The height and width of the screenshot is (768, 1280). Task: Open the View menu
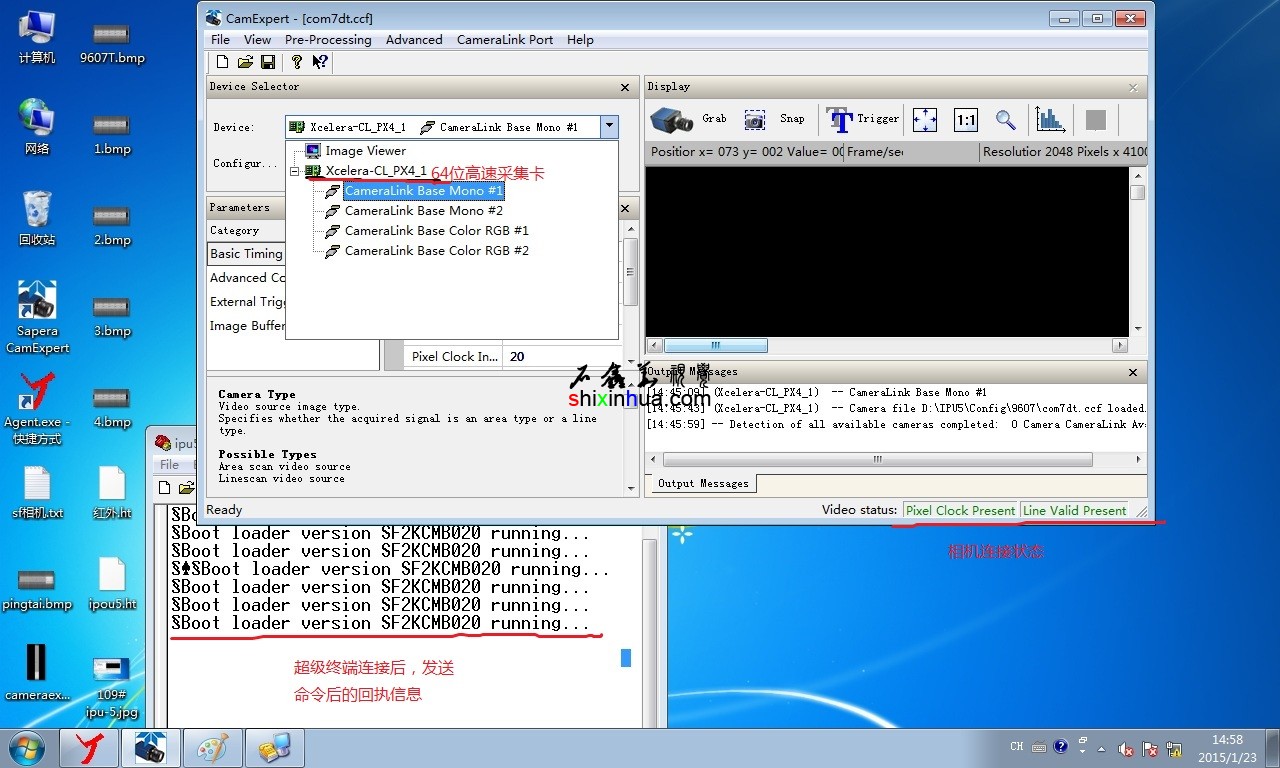tap(257, 40)
